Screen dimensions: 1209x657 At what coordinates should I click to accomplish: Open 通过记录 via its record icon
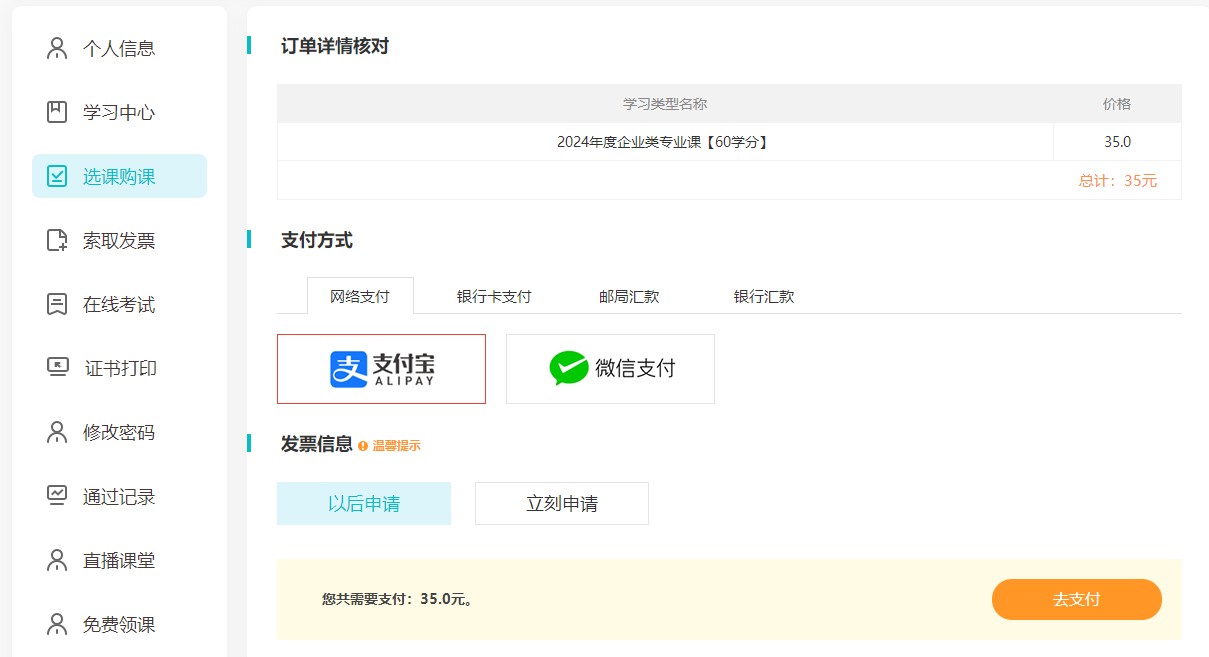click(x=56, y=496)
